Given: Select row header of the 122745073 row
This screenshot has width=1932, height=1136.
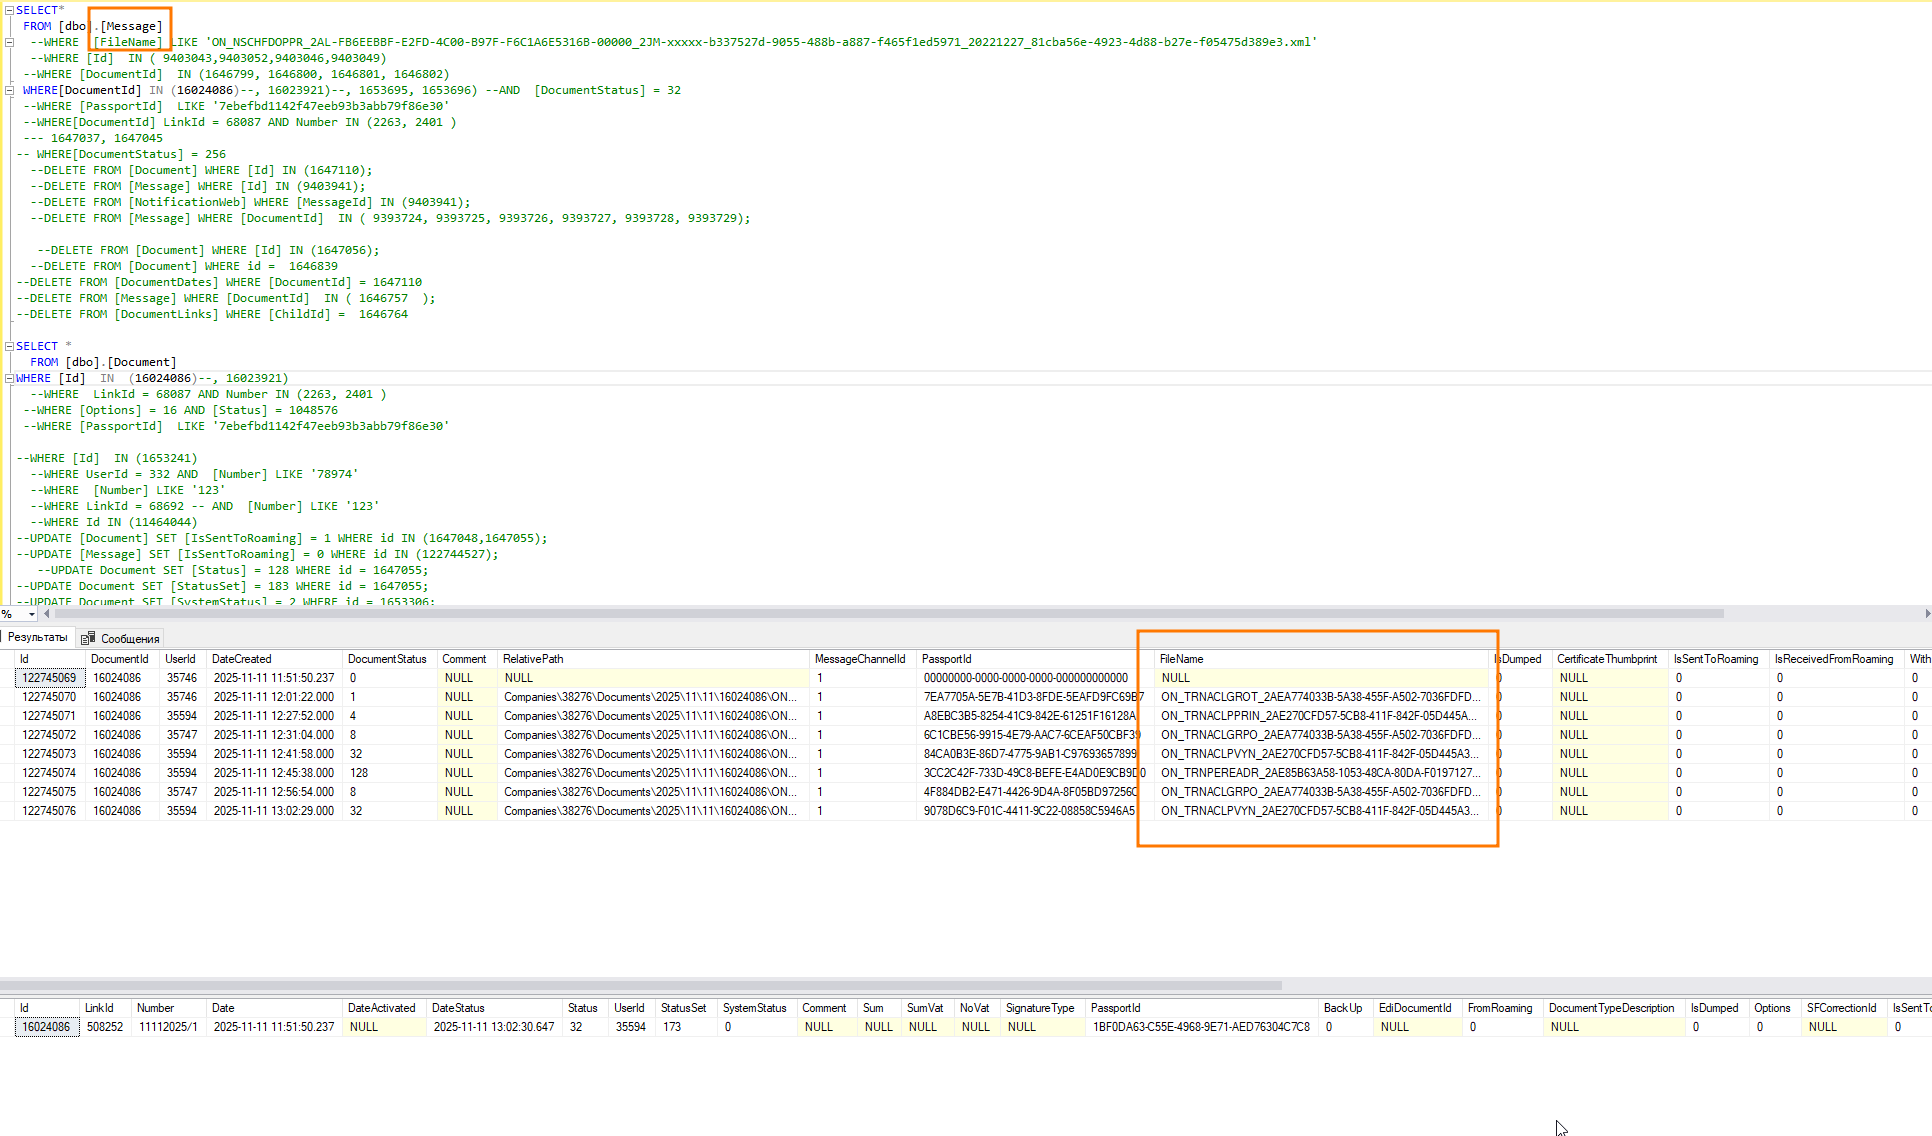Looking at the screenshot, I should point(7,754).
